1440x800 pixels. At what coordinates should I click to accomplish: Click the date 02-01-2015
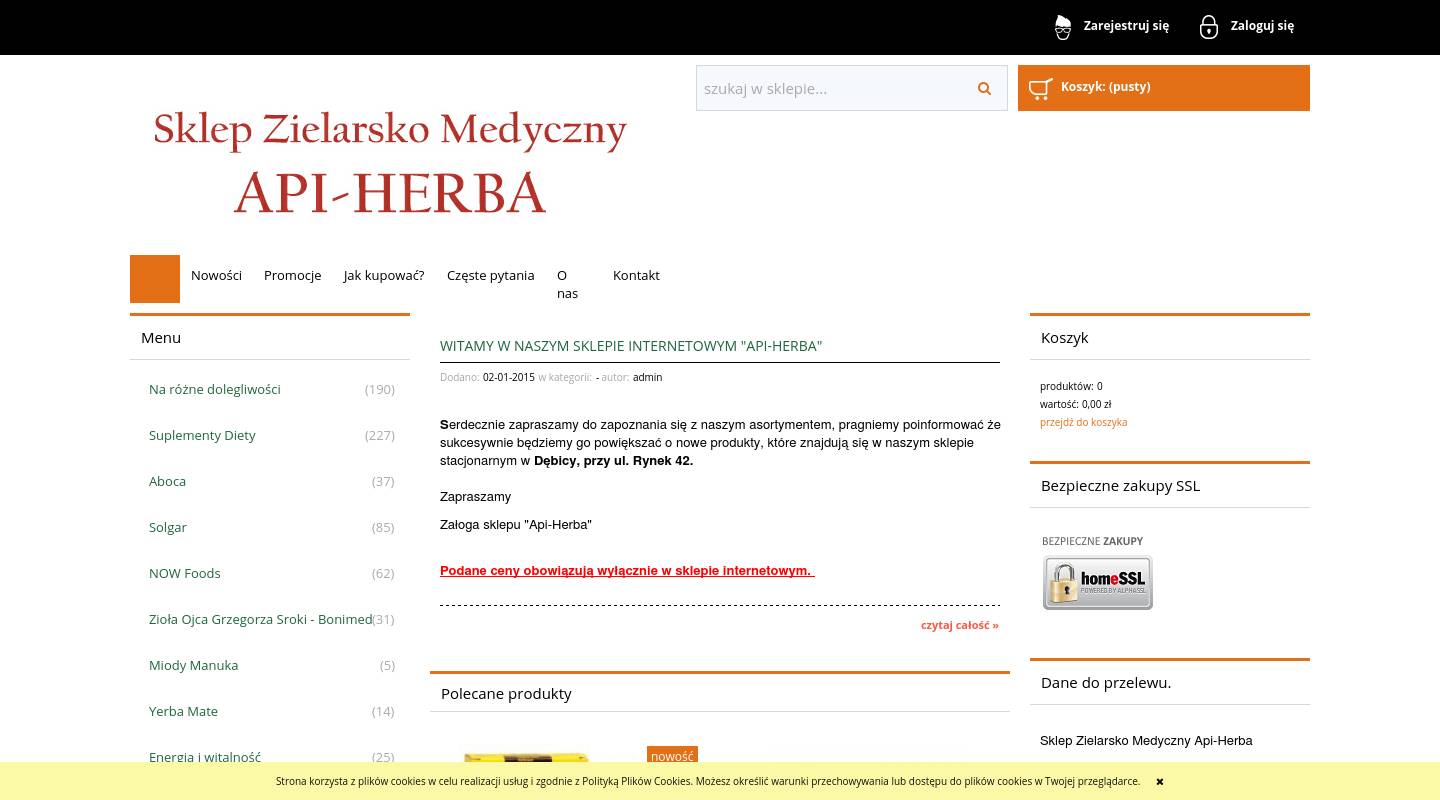point(509,377)
